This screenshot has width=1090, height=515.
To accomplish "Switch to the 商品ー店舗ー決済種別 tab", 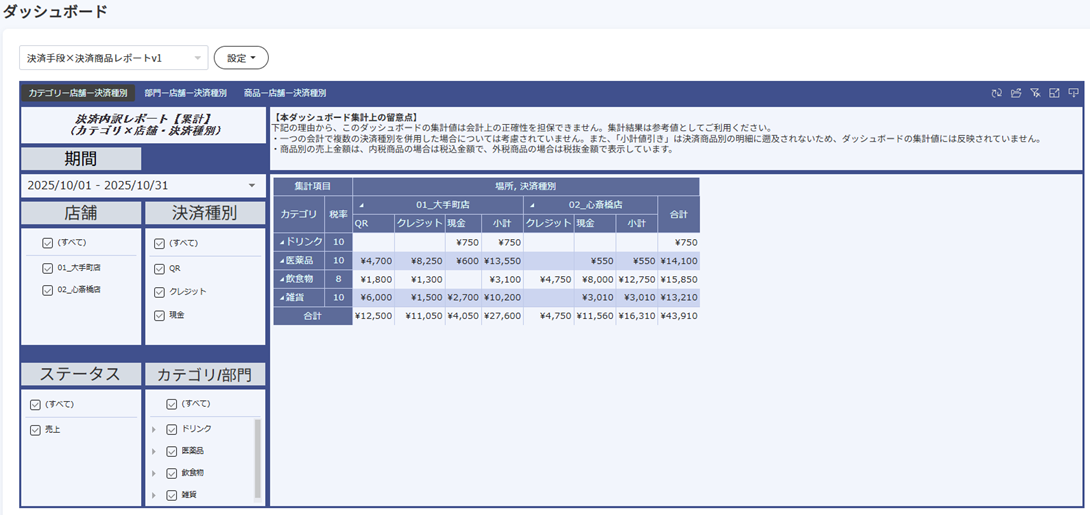I will [285, 93].
